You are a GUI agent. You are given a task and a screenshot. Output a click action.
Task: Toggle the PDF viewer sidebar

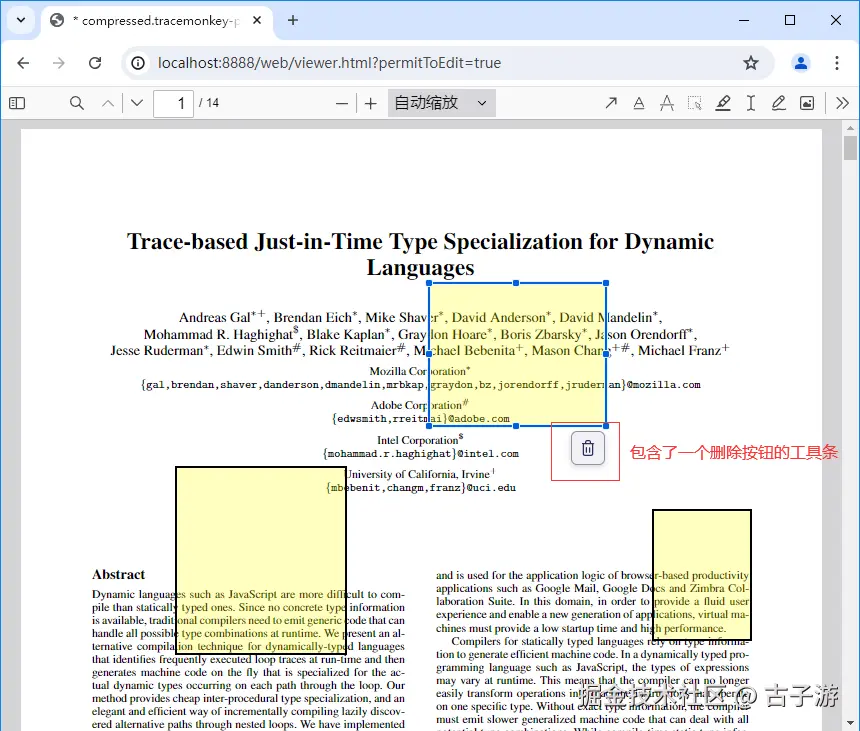click(17, 103)
